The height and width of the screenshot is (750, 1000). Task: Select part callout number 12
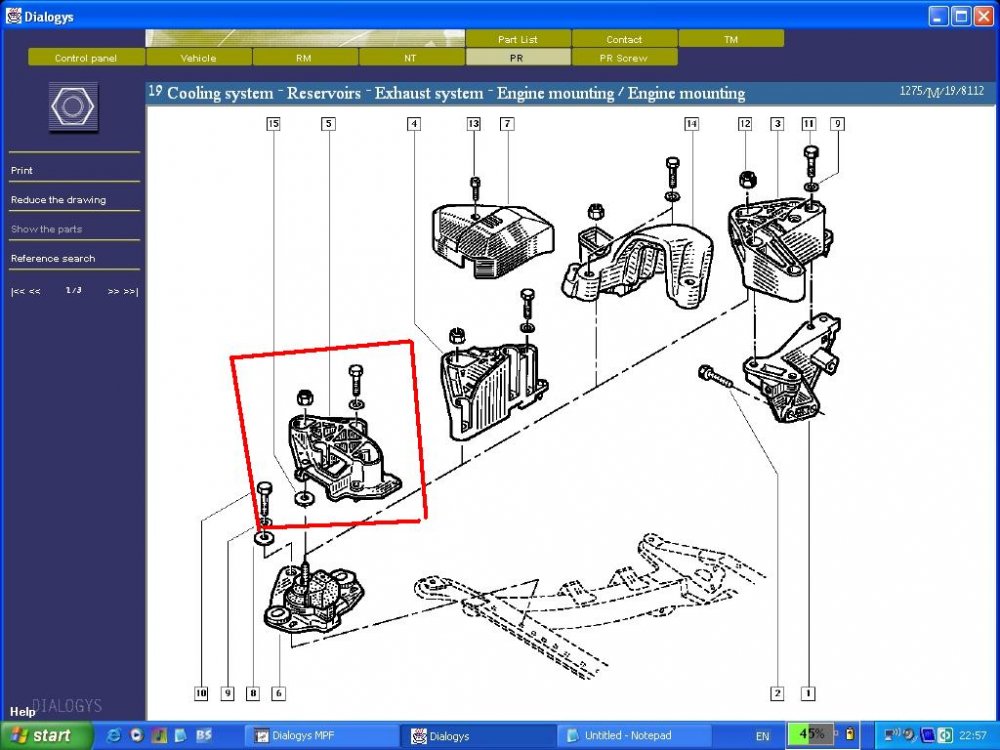click(745, 123)
